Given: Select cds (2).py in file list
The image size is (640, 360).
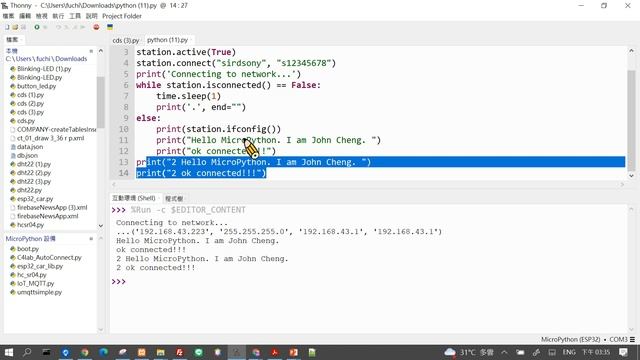Looking at the screenshot, I should pos(30,103).
